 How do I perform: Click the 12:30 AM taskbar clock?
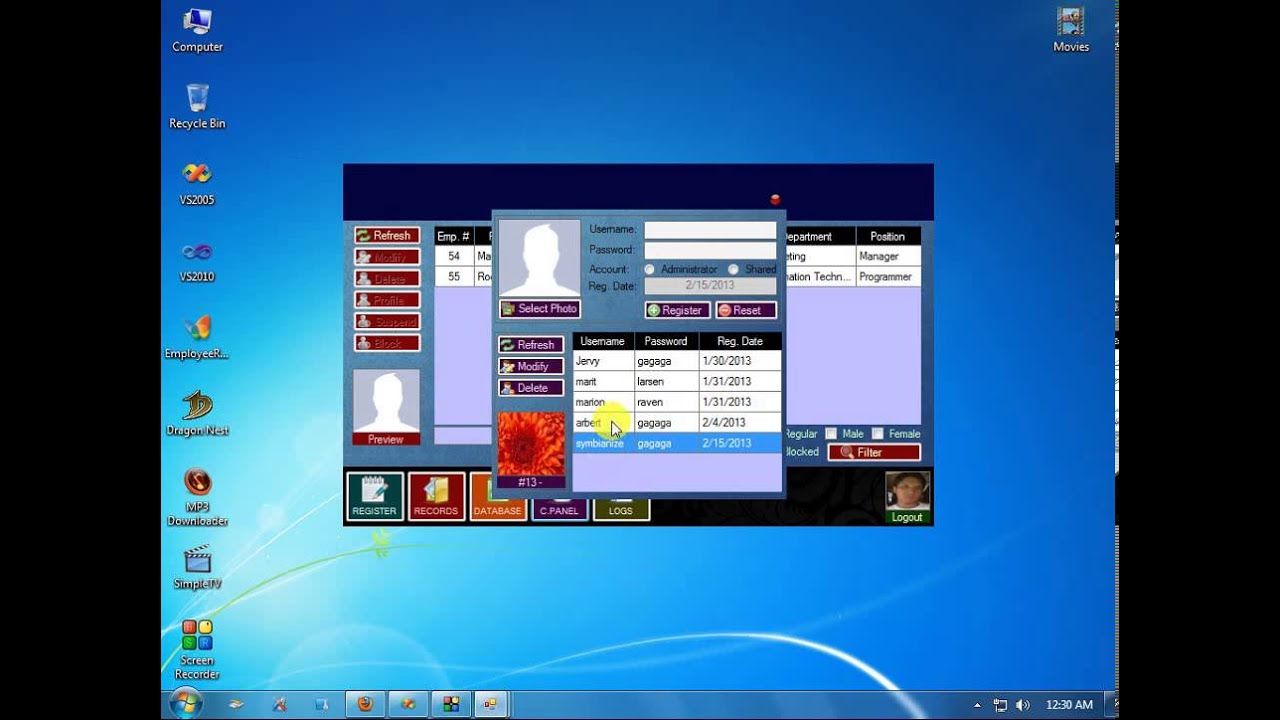coord(1069,705)
